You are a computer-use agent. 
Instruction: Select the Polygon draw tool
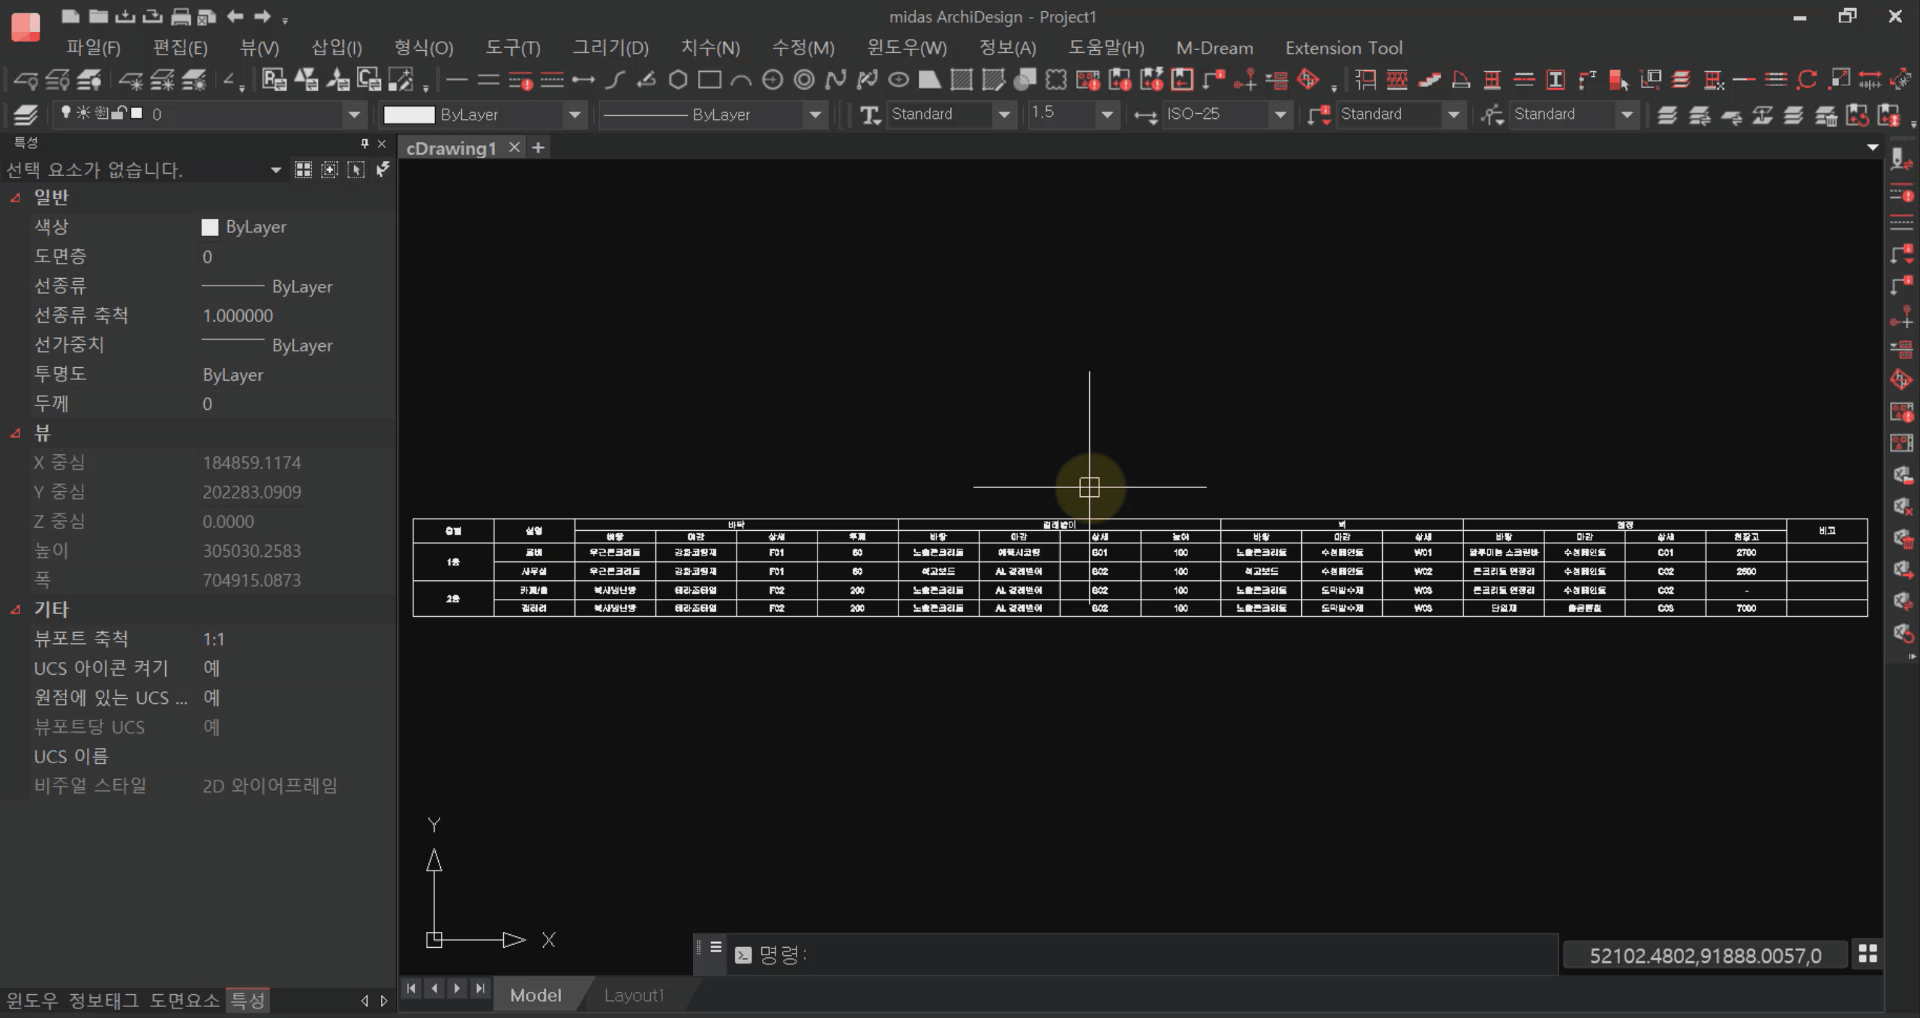tap(678, 80)
